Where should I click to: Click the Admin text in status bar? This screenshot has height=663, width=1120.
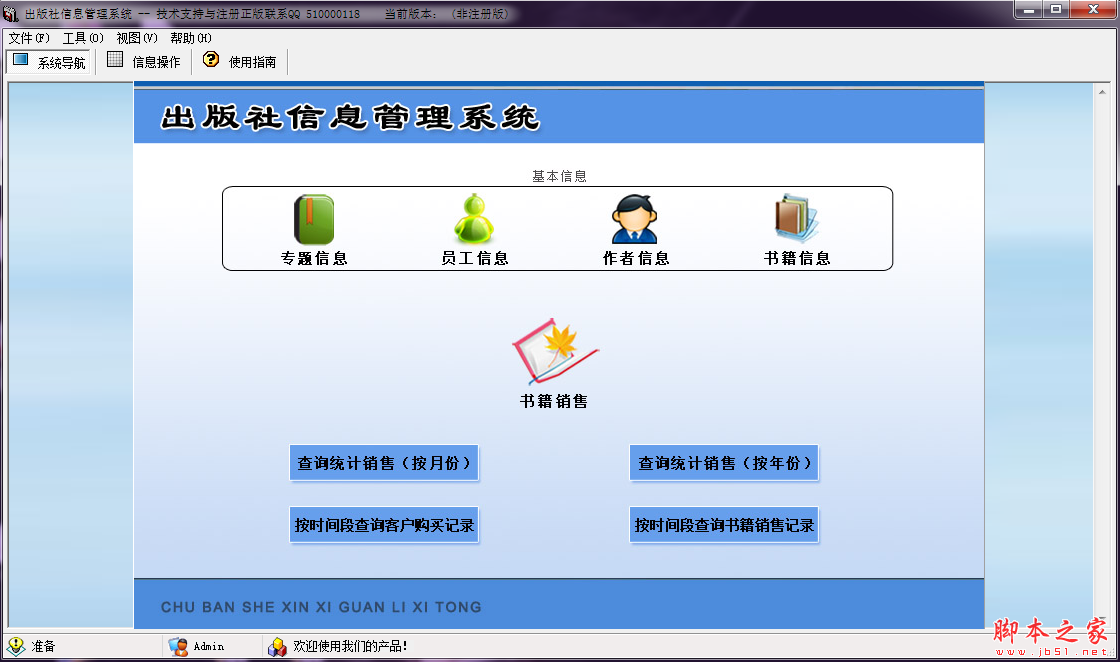pyautogui.click(x=209, y=647)
